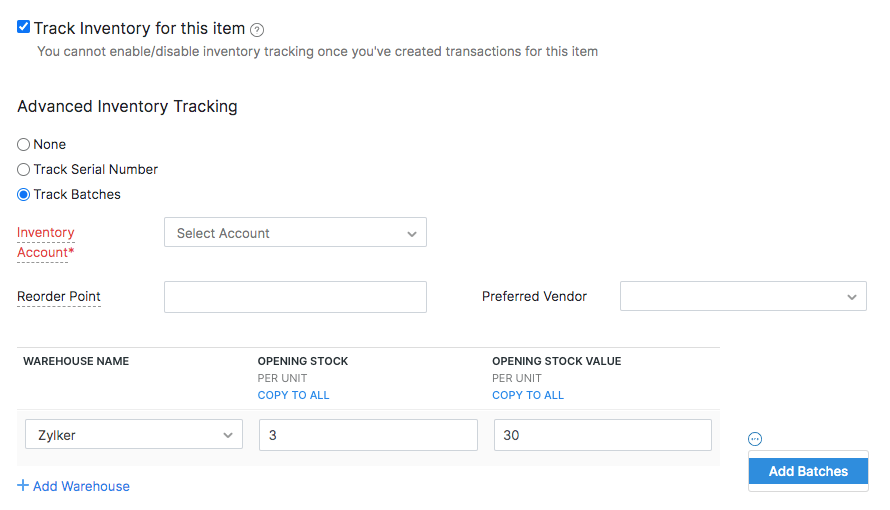
Task: Click the opening stock value field with 30
Action: point(602,435)
